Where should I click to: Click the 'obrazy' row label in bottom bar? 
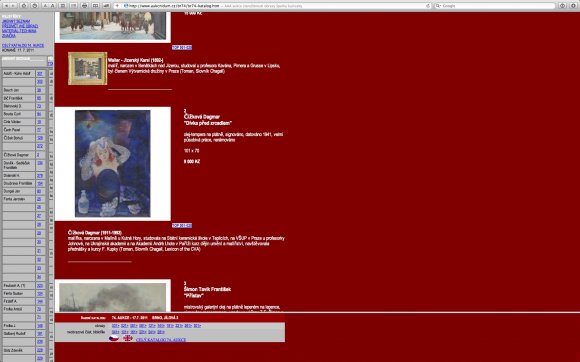point(100,326)
